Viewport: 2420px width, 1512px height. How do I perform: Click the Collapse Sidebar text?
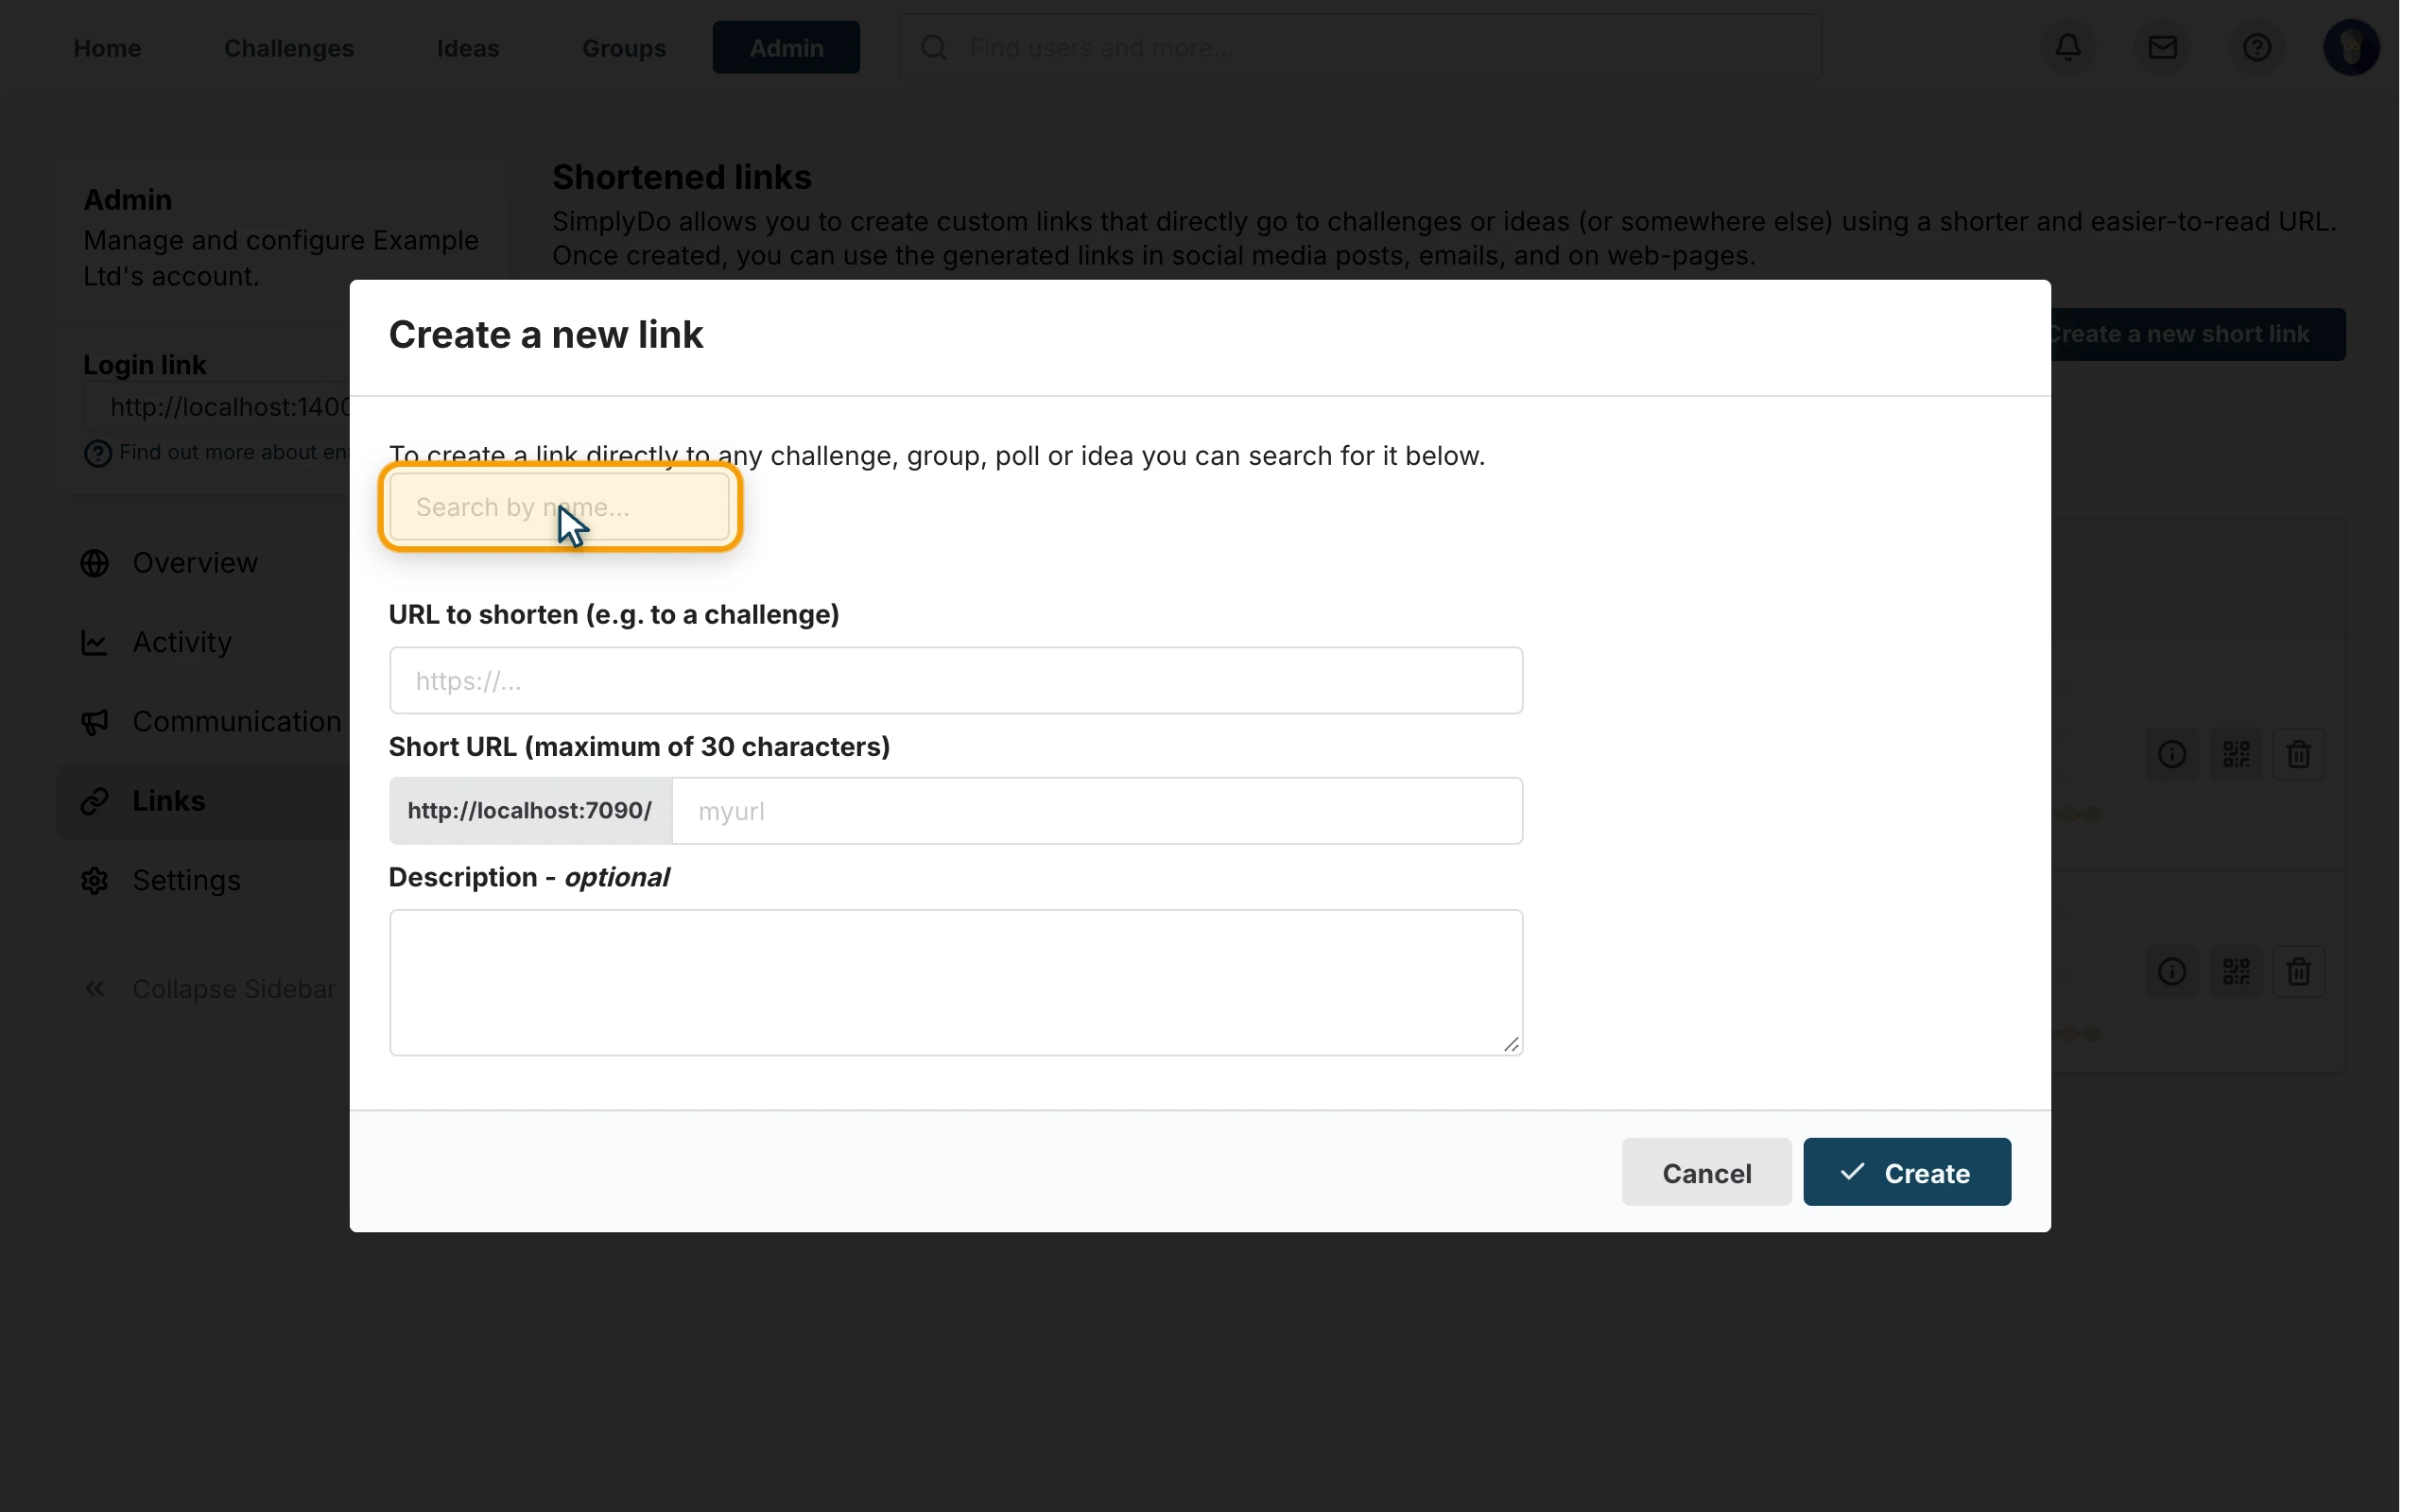(234, 989)
